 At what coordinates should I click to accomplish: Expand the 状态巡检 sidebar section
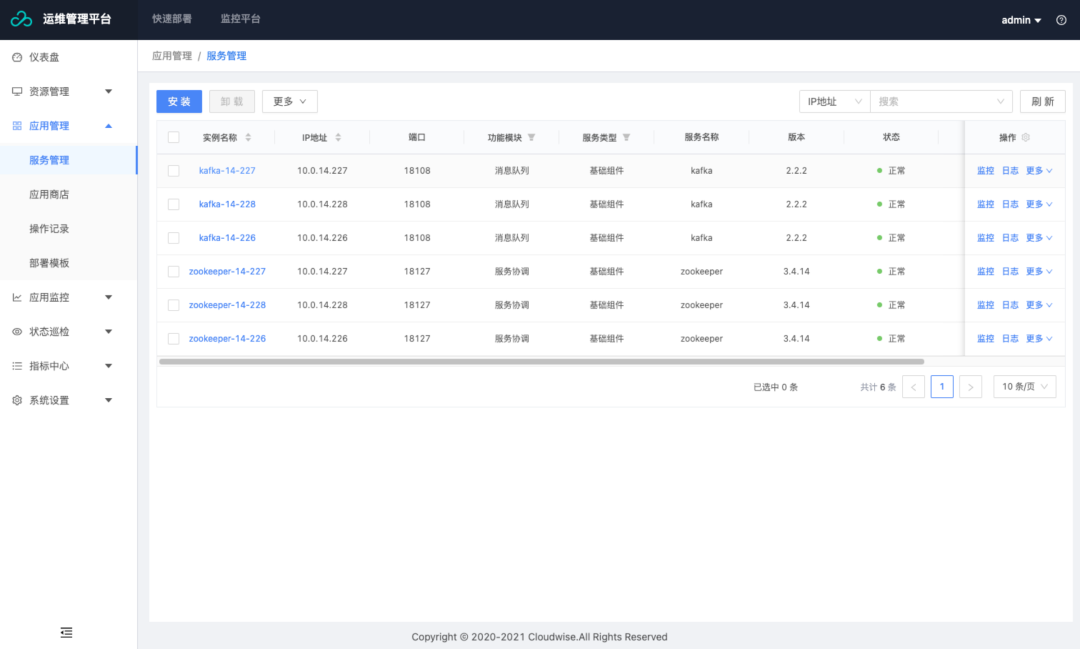[x=68, y=332]
